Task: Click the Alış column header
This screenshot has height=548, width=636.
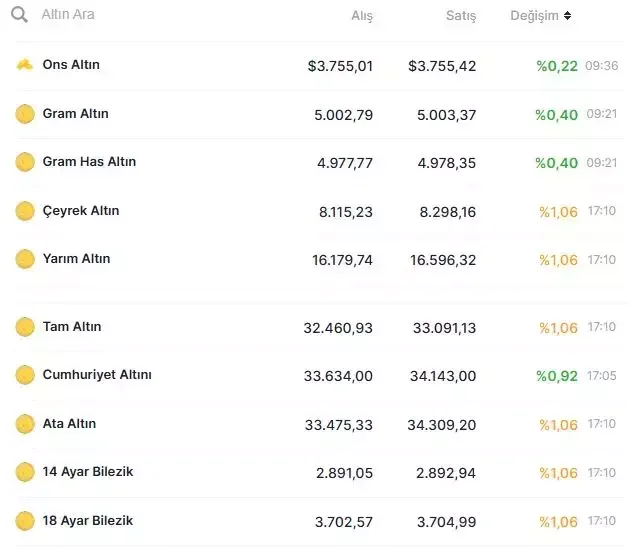Action: pyautogui.click(x=361, y=16)
